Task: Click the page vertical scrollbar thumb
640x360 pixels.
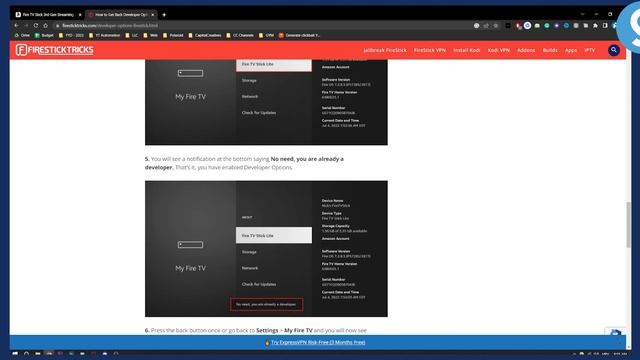Action: 629,224
